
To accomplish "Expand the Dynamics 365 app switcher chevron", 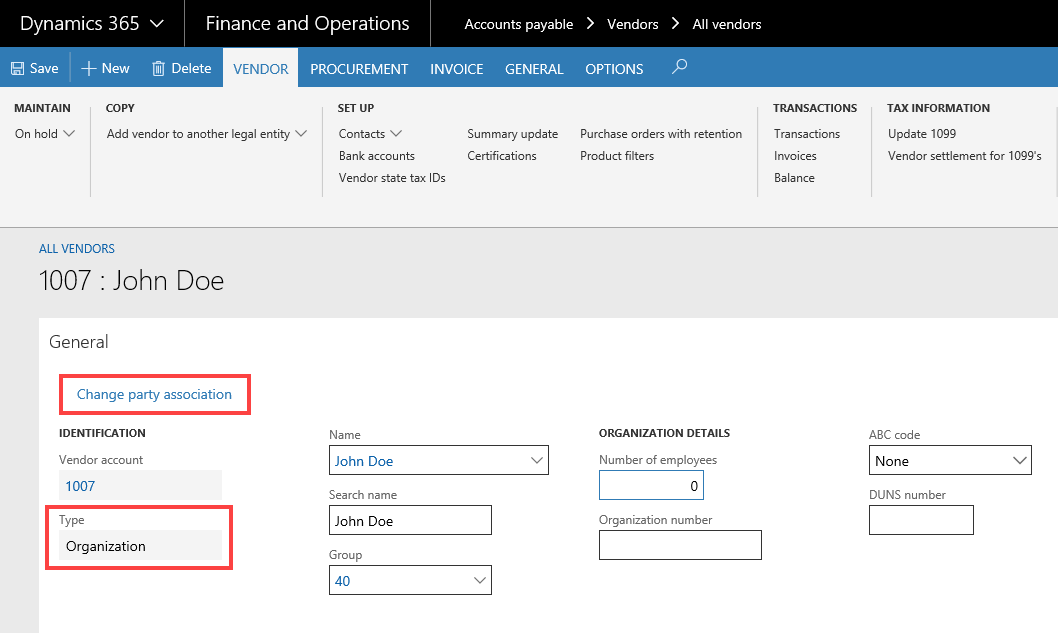I will pos(156,23).
